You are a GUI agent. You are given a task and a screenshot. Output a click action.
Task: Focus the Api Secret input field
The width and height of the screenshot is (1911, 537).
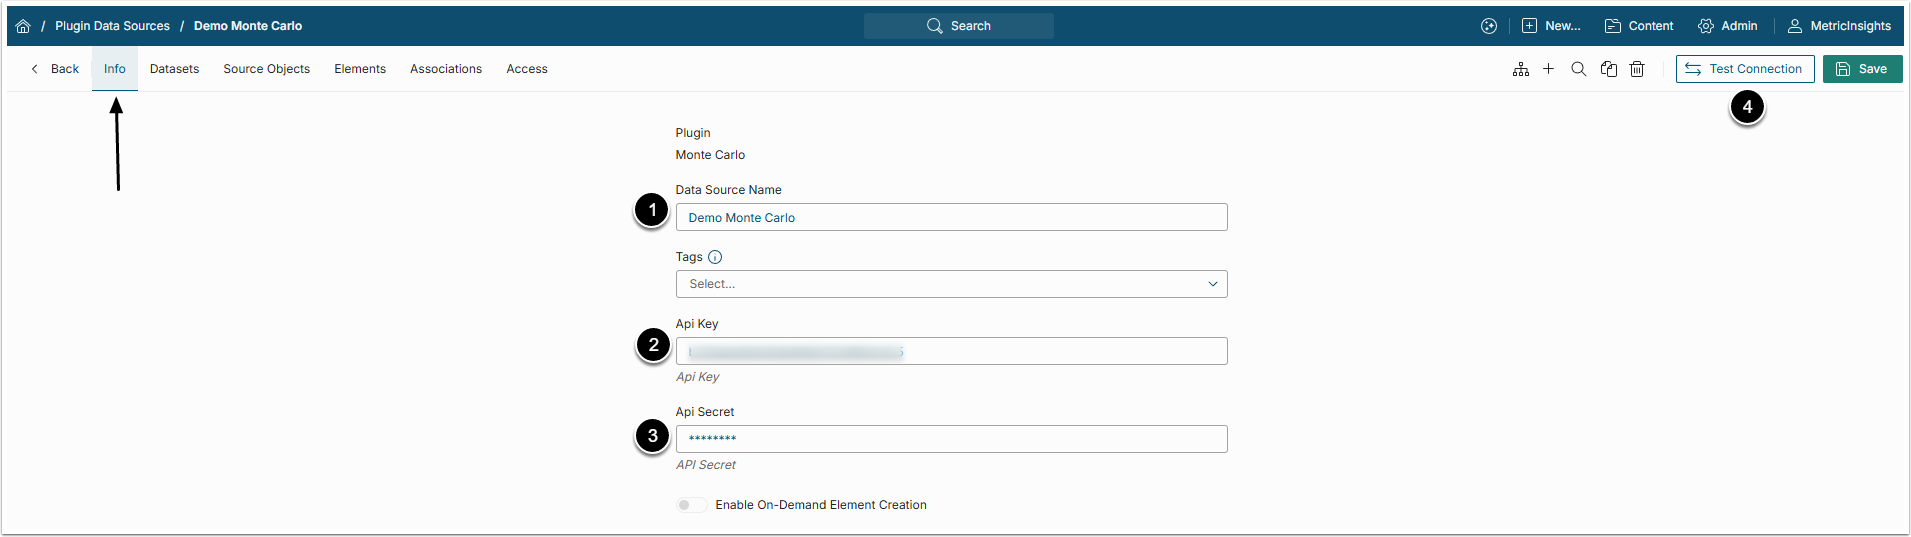(x=951, y=439)
